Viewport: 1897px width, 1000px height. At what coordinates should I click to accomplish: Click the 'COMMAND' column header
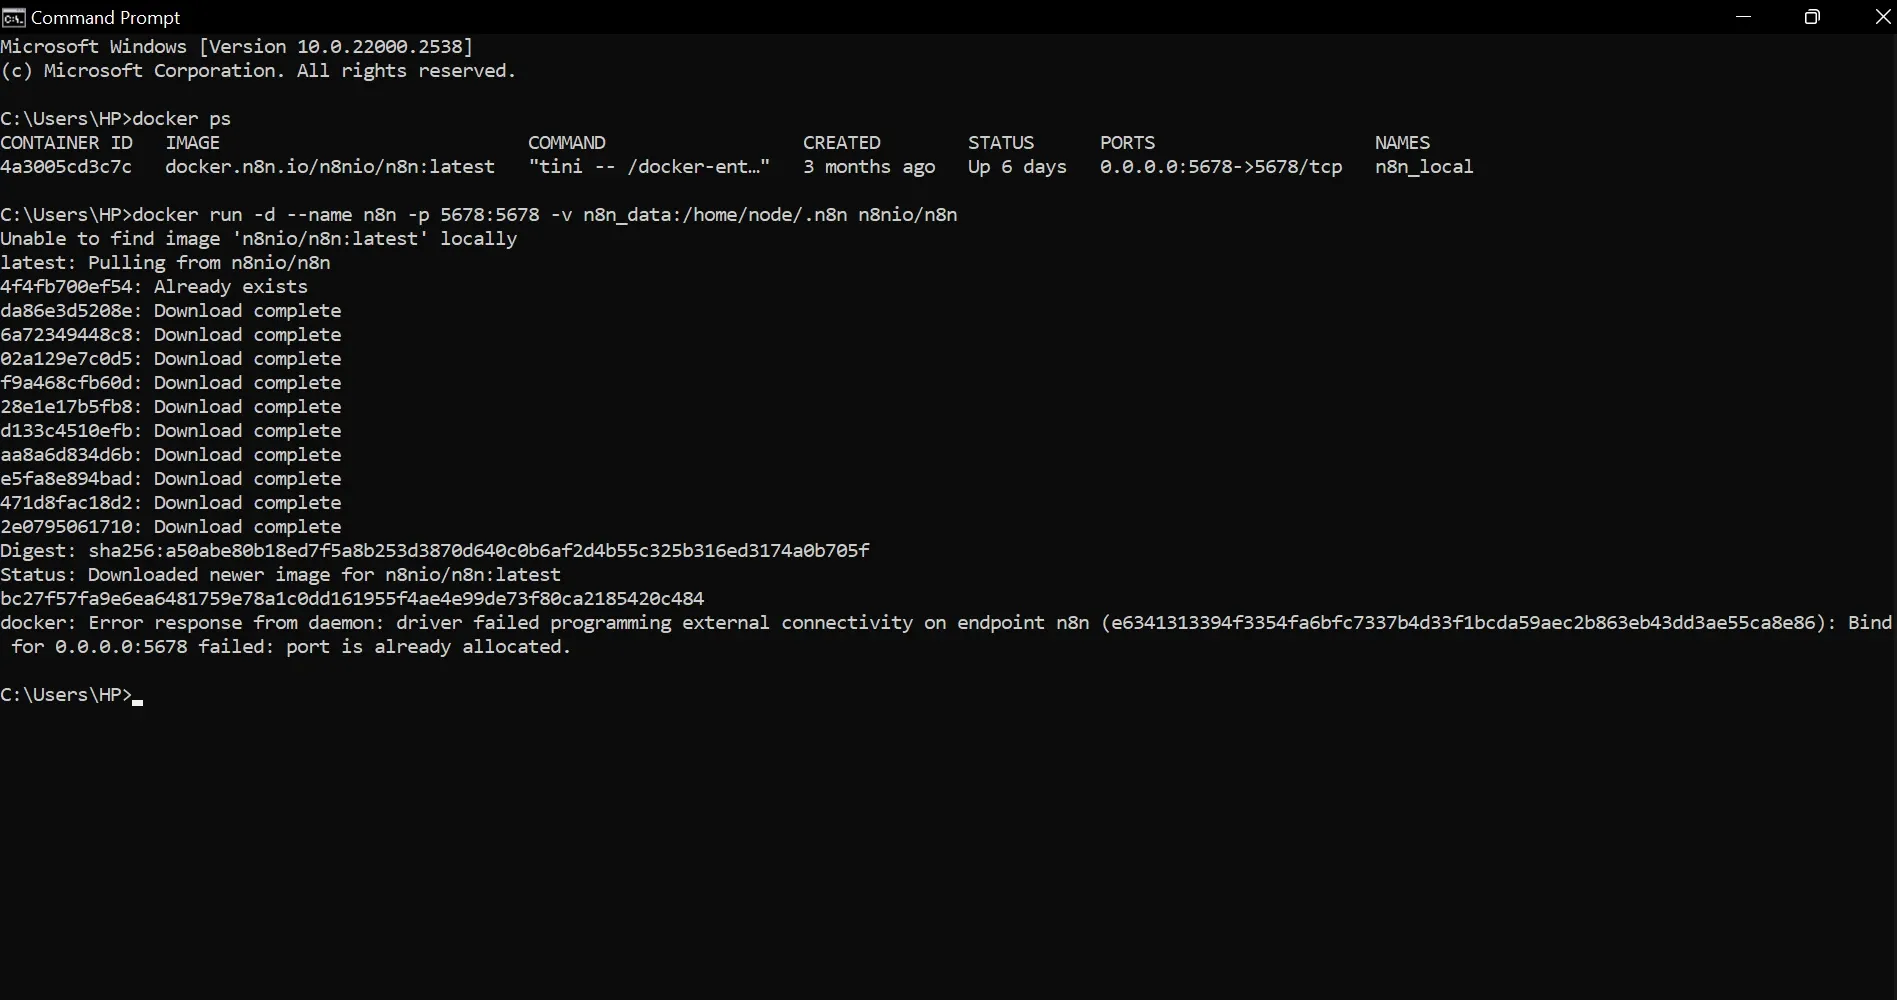[567, 143]
